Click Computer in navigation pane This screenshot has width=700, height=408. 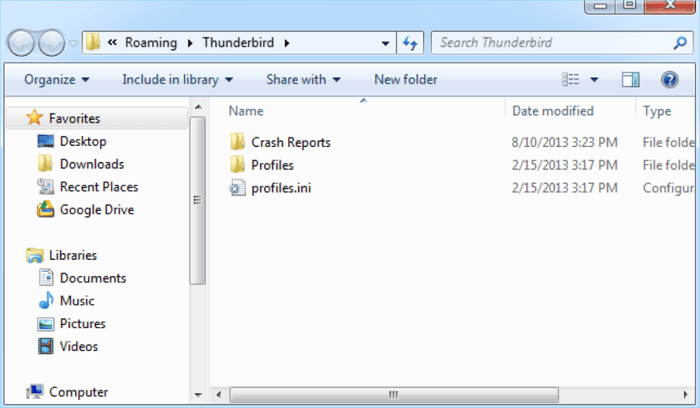78,391
